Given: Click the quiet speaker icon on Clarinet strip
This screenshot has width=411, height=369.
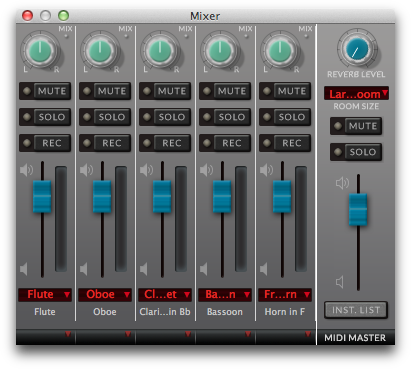Looking at the screenshot, I should [x=144, y=269].
